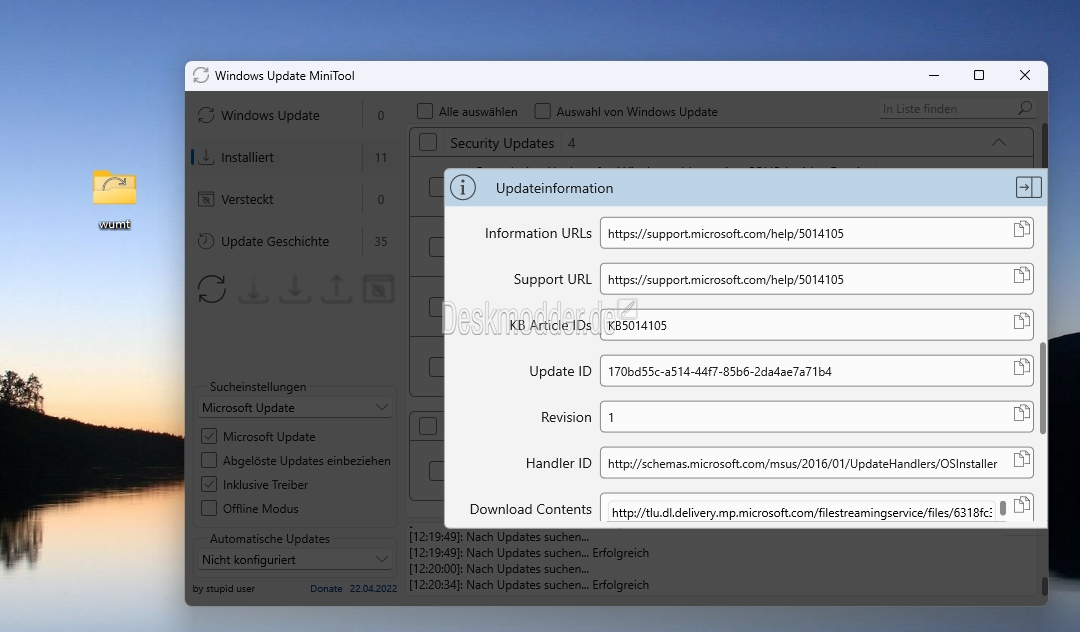The image size is (1080, 632).
Task: Minimize the Windows Update MiniTool window
Action: point(933,75)
